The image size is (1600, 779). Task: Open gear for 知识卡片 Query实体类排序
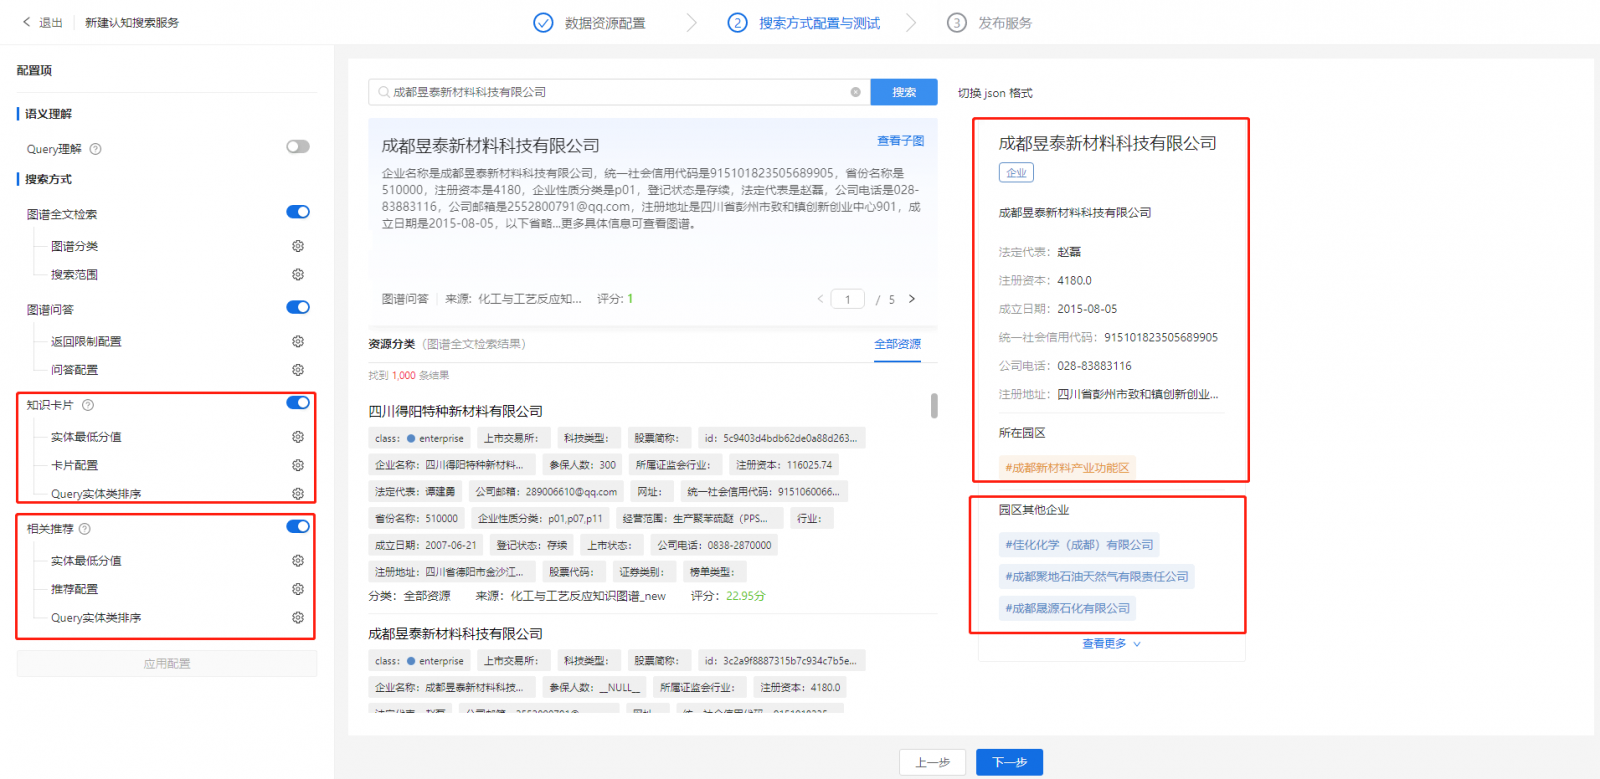[298, 493]
